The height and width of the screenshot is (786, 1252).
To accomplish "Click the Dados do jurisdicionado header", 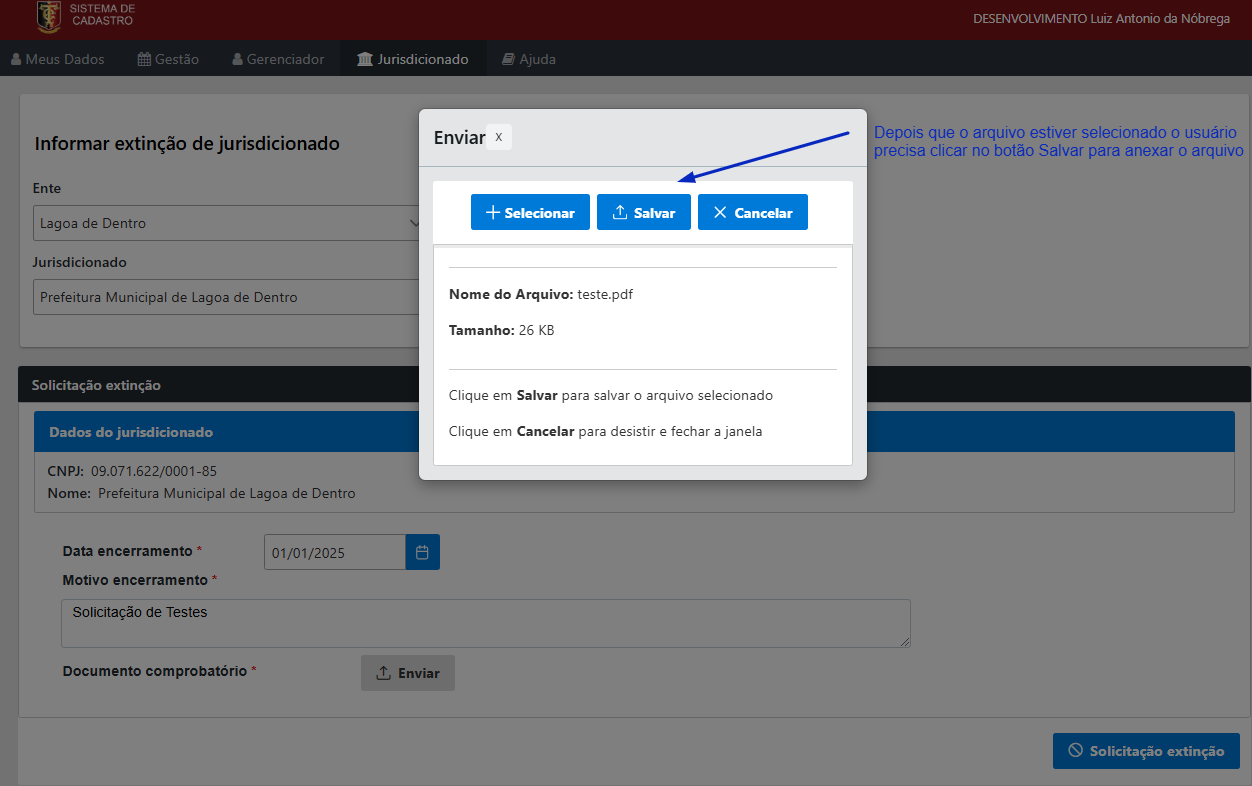I will tap(634, 432).
